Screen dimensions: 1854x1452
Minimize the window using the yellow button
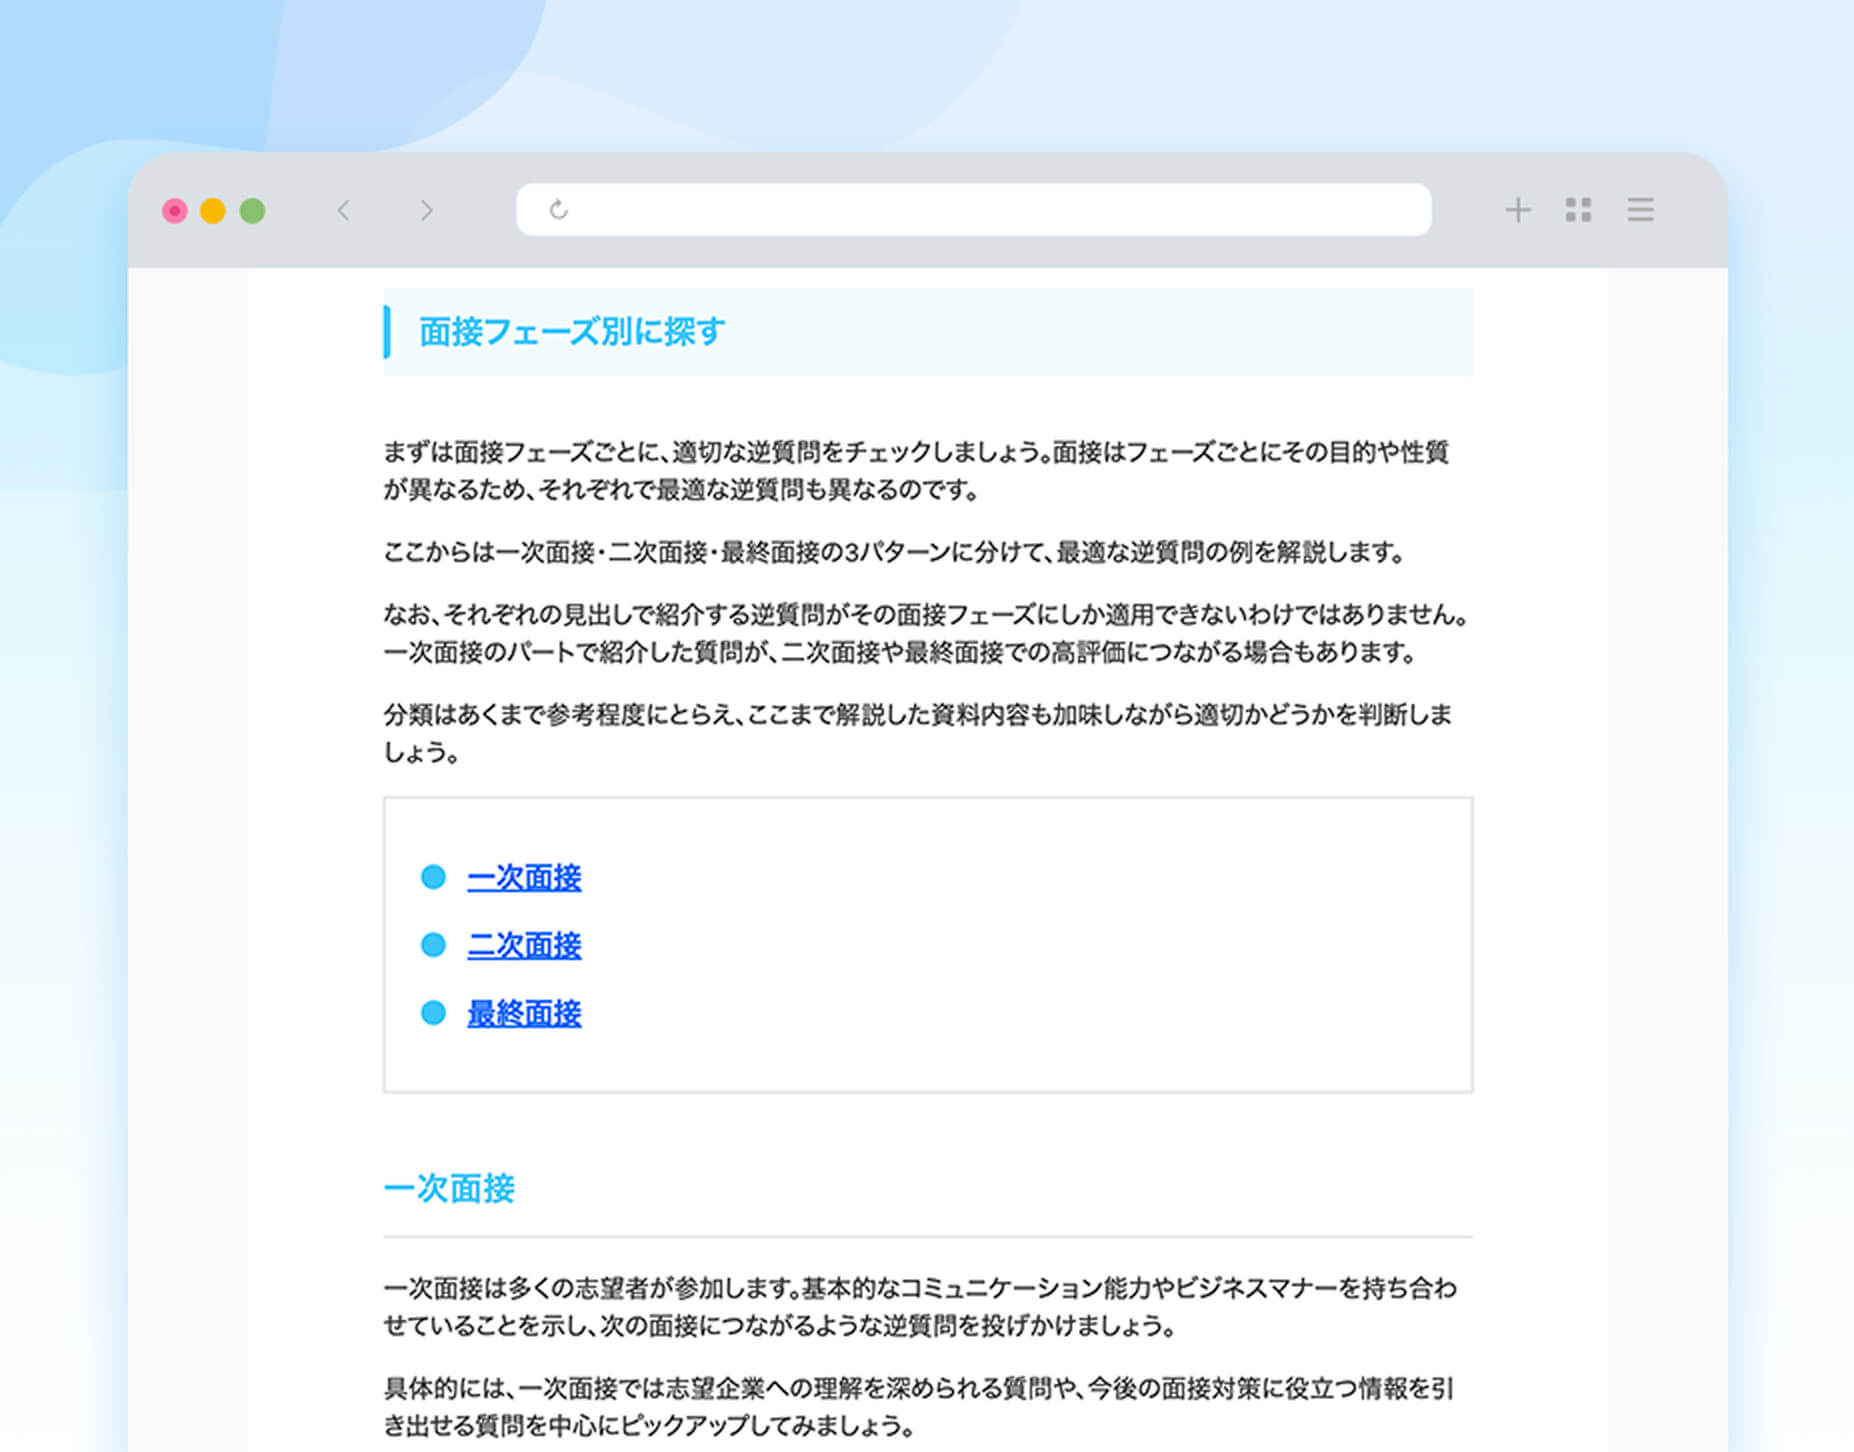click(213, 211)
